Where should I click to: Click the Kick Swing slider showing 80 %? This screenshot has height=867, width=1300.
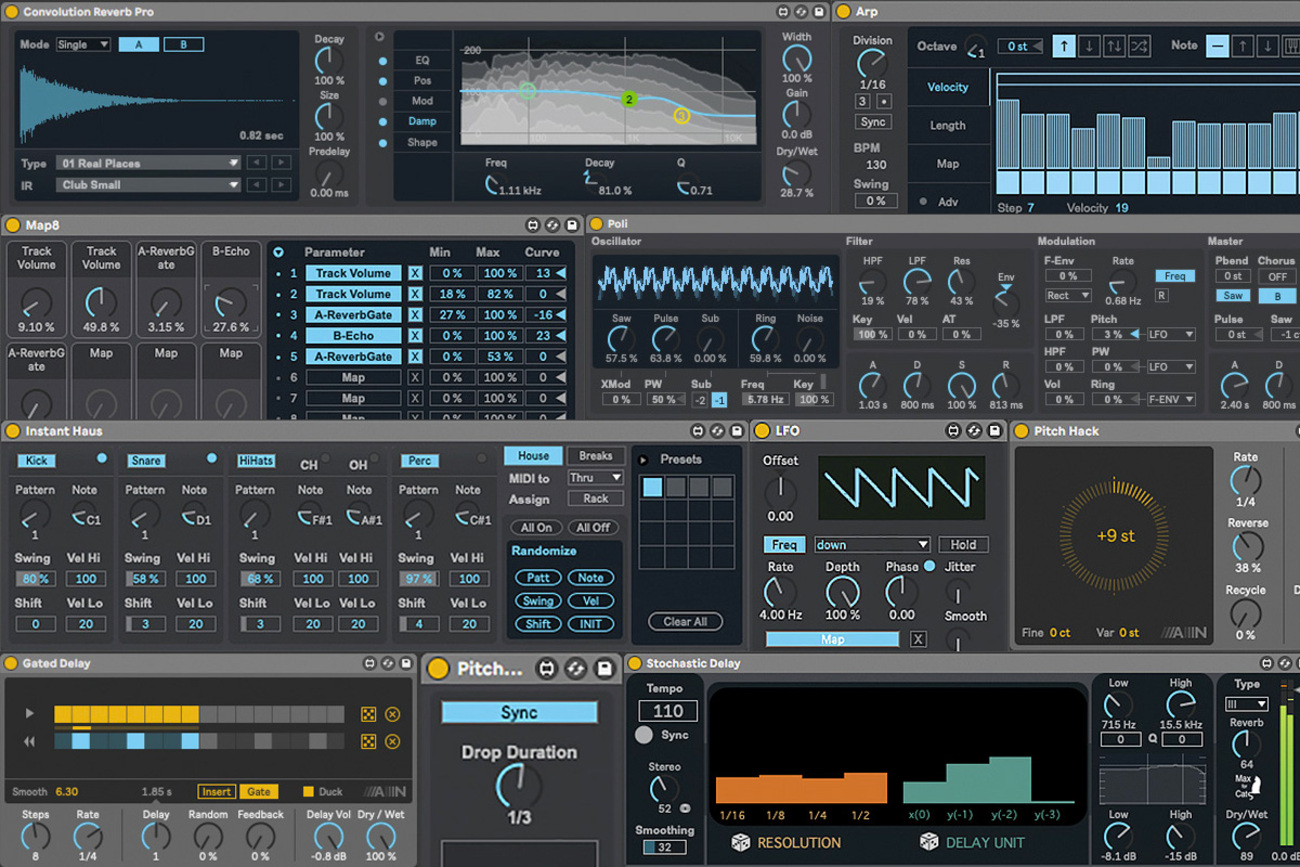tap(36, 579)
